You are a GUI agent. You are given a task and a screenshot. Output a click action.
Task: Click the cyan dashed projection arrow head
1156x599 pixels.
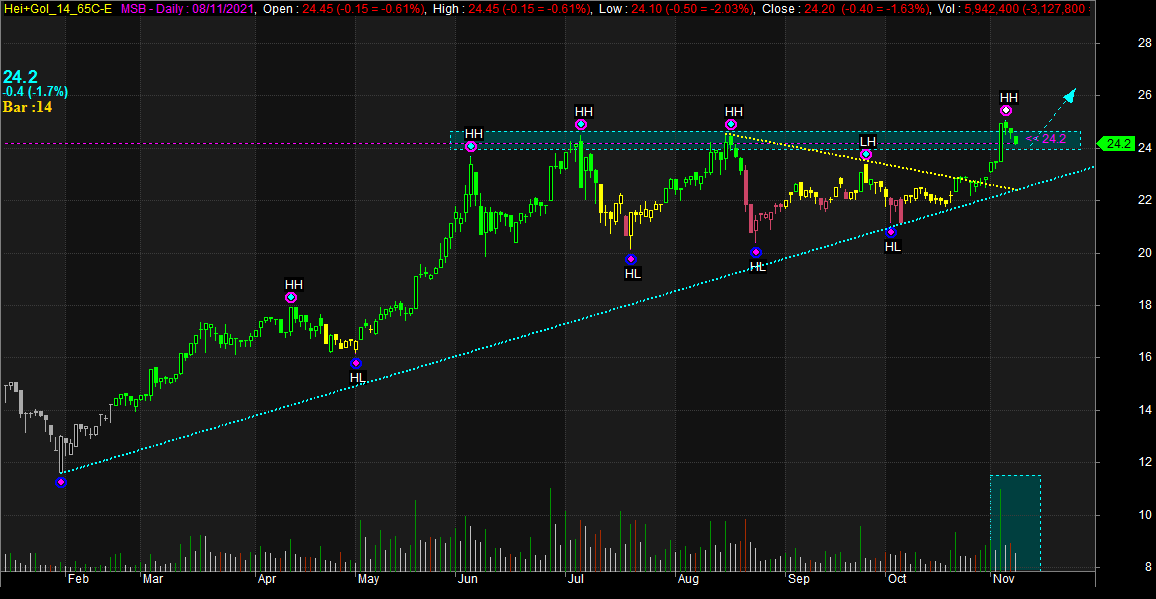(1070, 94)
